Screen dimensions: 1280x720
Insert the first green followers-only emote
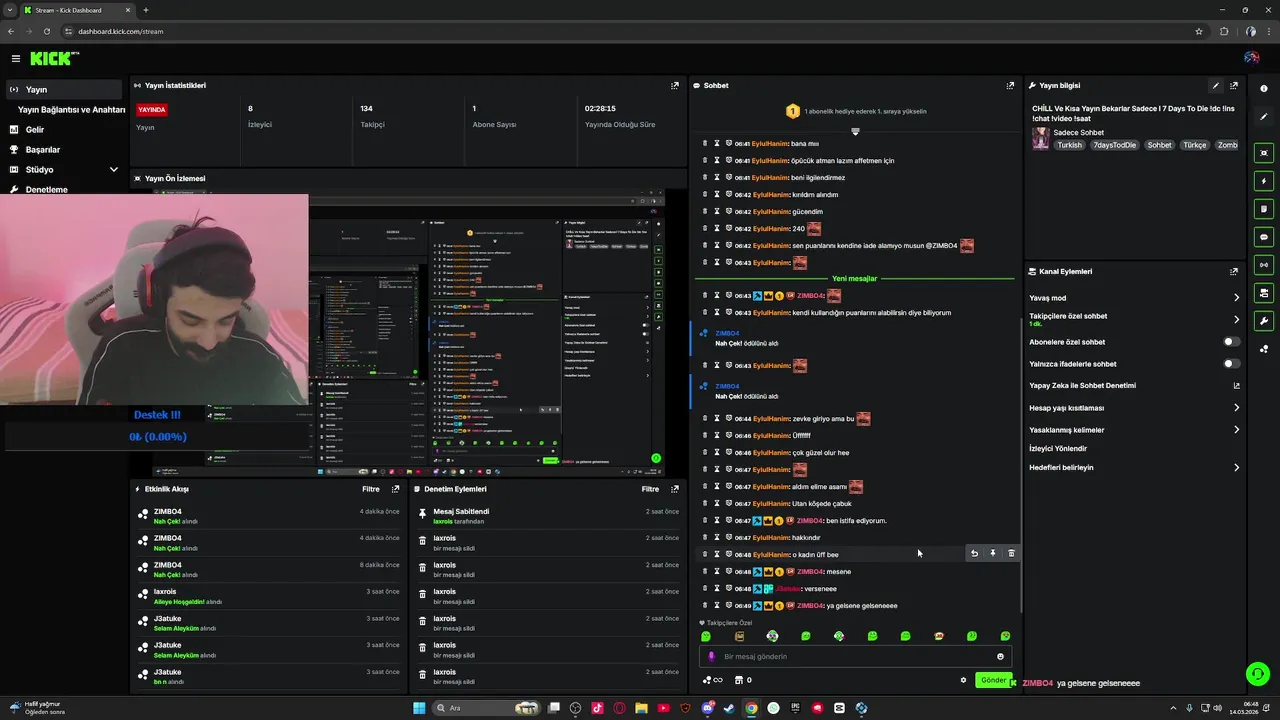pos(706,636)
